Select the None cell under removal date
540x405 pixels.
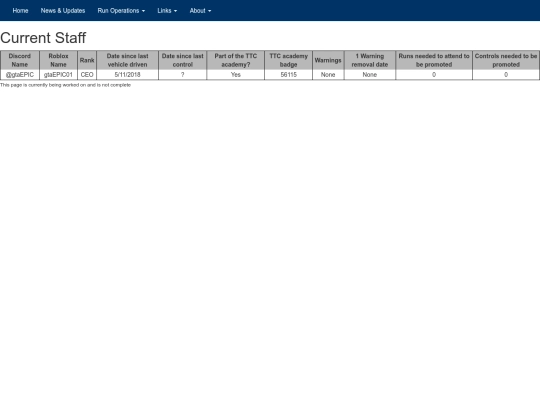click(x=370, y=75)
